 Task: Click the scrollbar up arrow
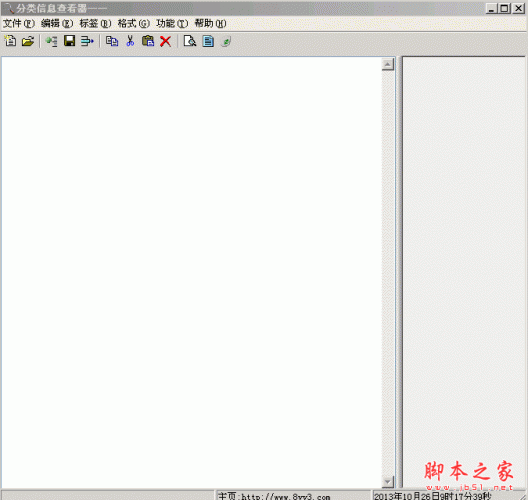click(388, 64)
